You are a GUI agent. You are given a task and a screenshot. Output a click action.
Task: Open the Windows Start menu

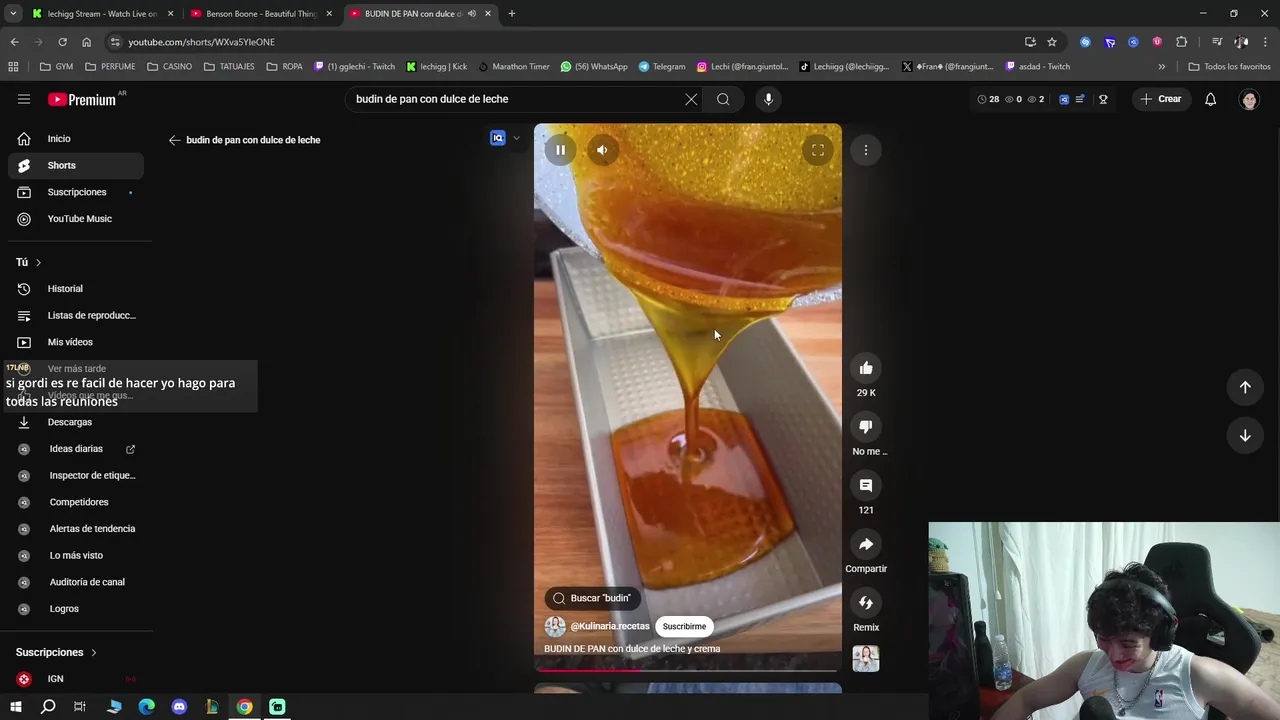coord(15,707)
